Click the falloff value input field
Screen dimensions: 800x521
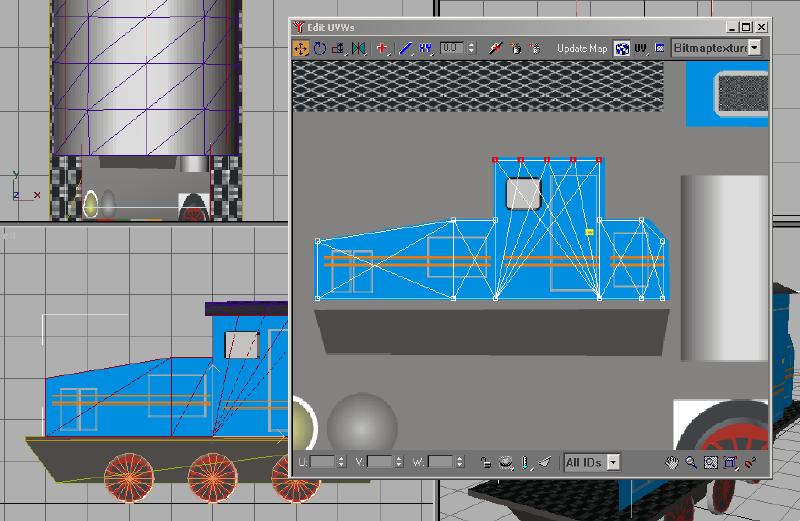point(452,48)
